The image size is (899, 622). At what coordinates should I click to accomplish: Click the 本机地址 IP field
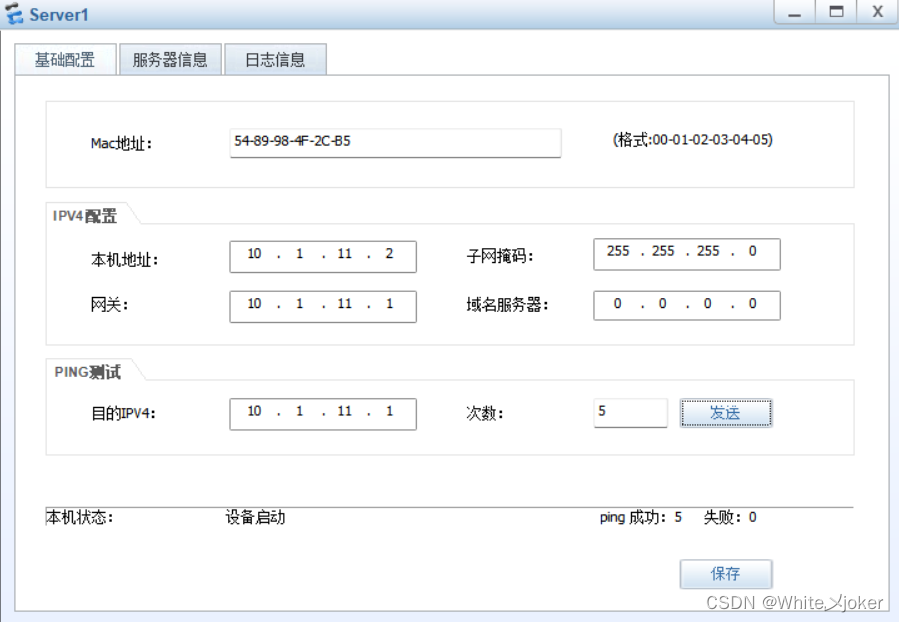point(323,256)
